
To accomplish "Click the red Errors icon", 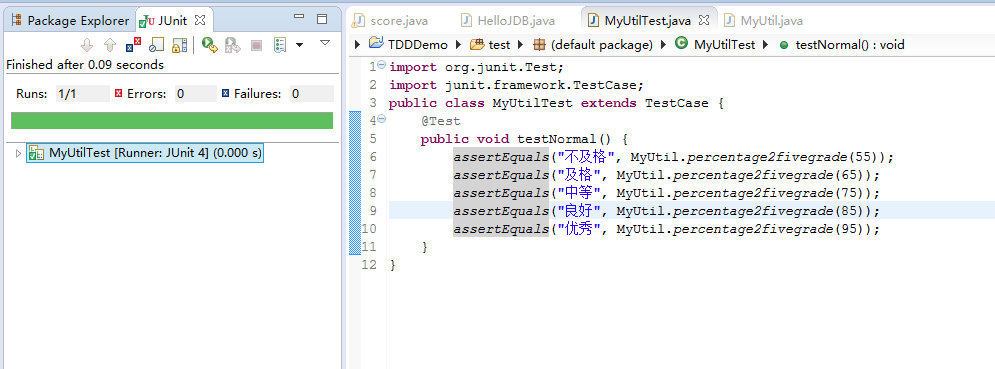I will coord(118,94).
